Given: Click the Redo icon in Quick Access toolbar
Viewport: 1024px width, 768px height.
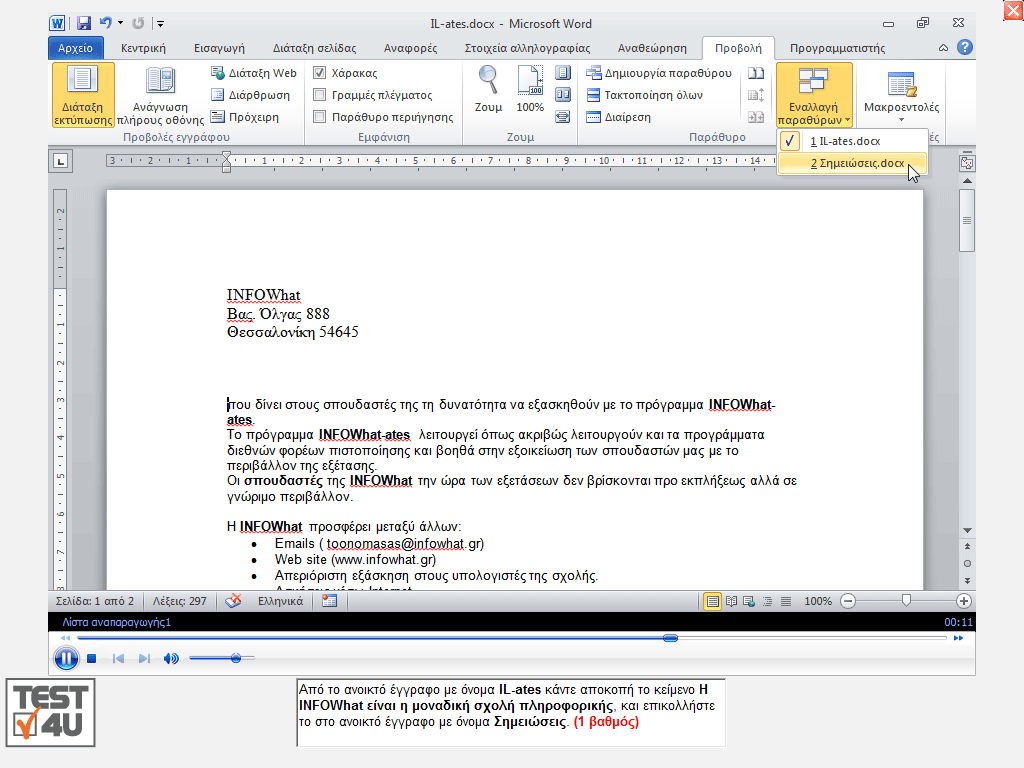Looking at the screenshot, I should coord(138,24).
